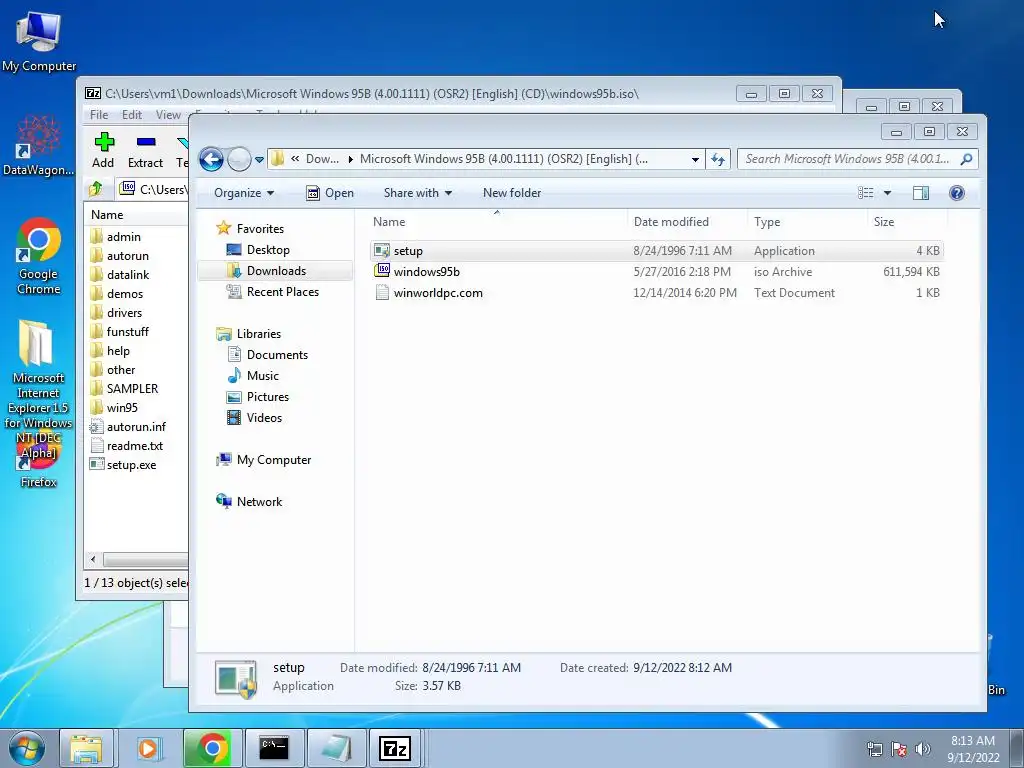Click the search magnifier icon
This screenshot has width=1024, height=768.
tap(967, 159)
